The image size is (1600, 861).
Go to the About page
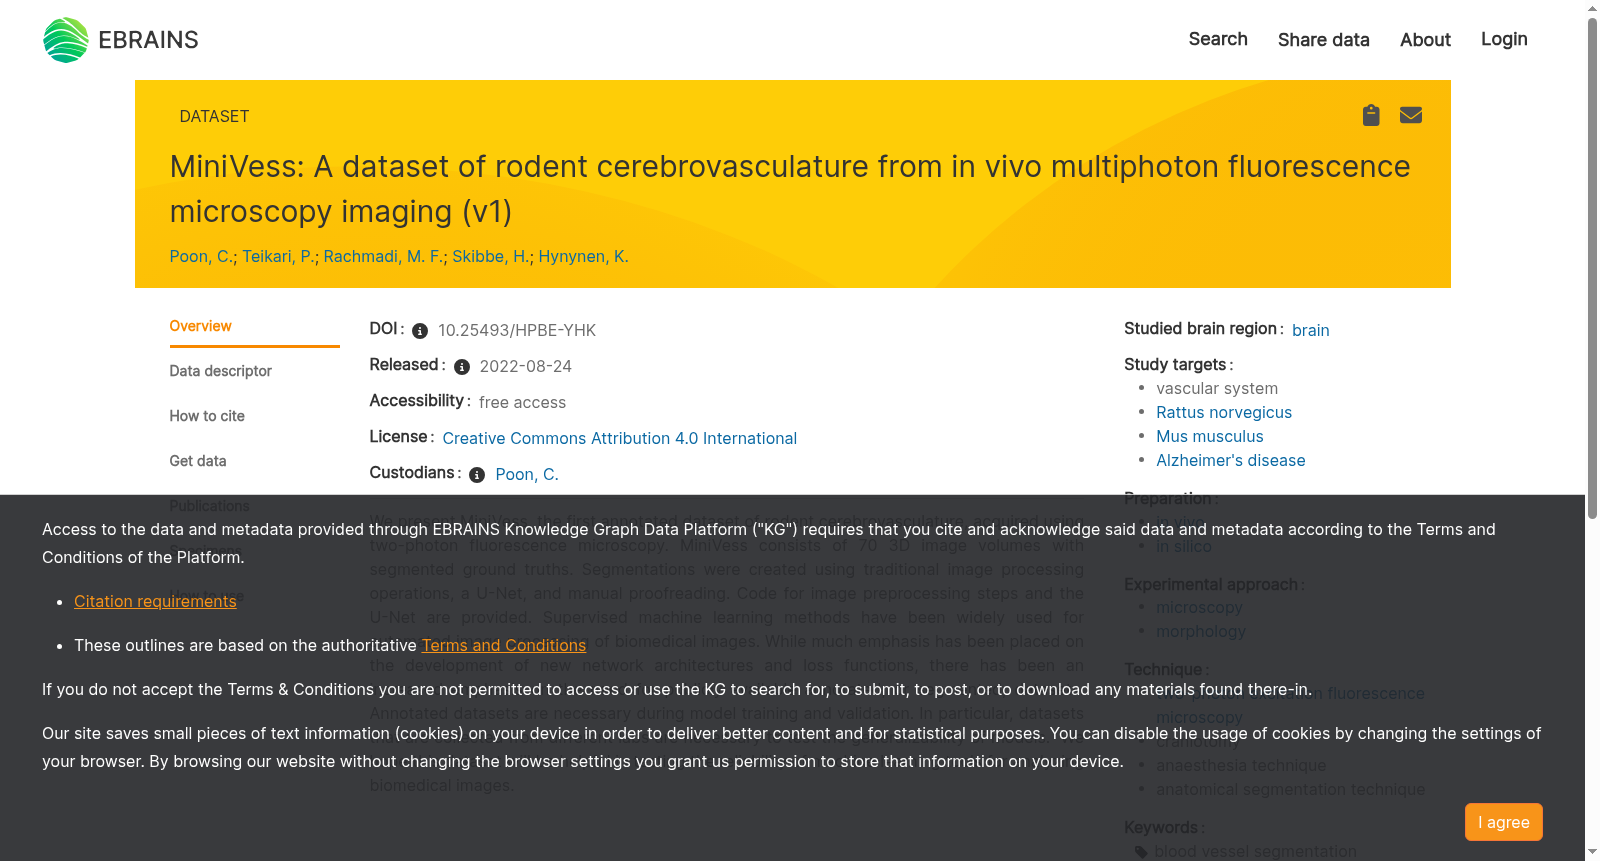pyautogui.click(x=1425, y=40)
